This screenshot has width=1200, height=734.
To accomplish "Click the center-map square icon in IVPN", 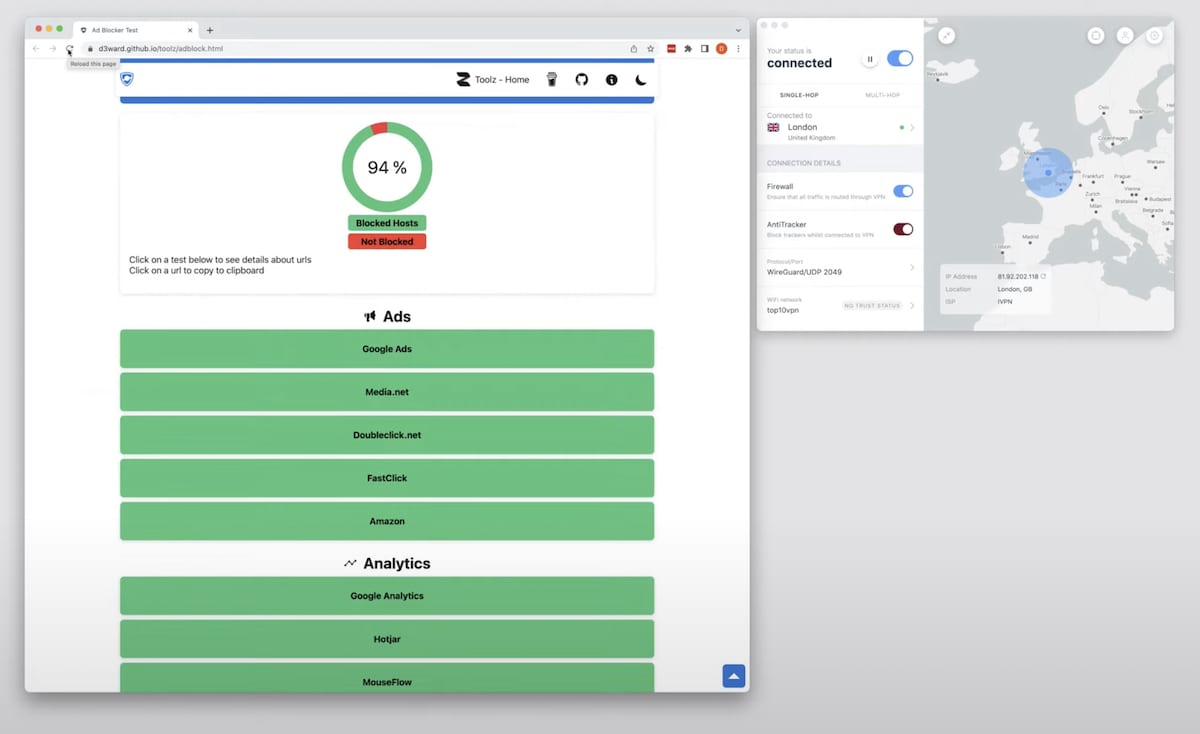I will tap(1096, 35).
